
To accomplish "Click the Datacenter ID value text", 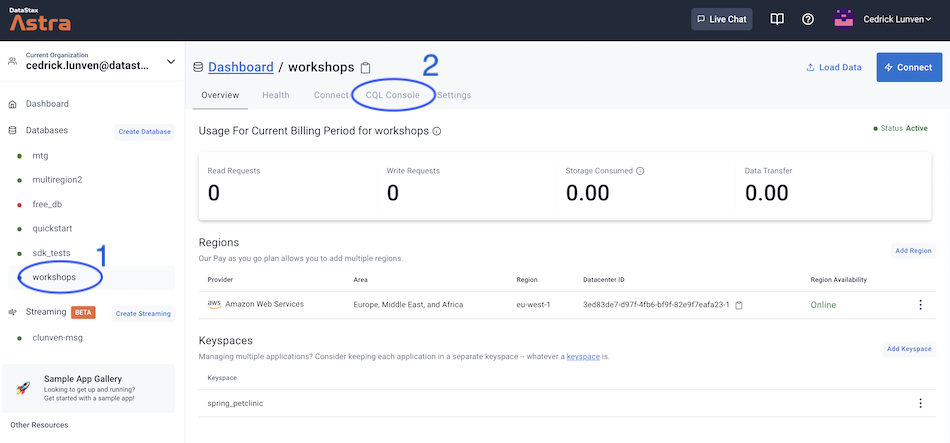I will [656, 305].
